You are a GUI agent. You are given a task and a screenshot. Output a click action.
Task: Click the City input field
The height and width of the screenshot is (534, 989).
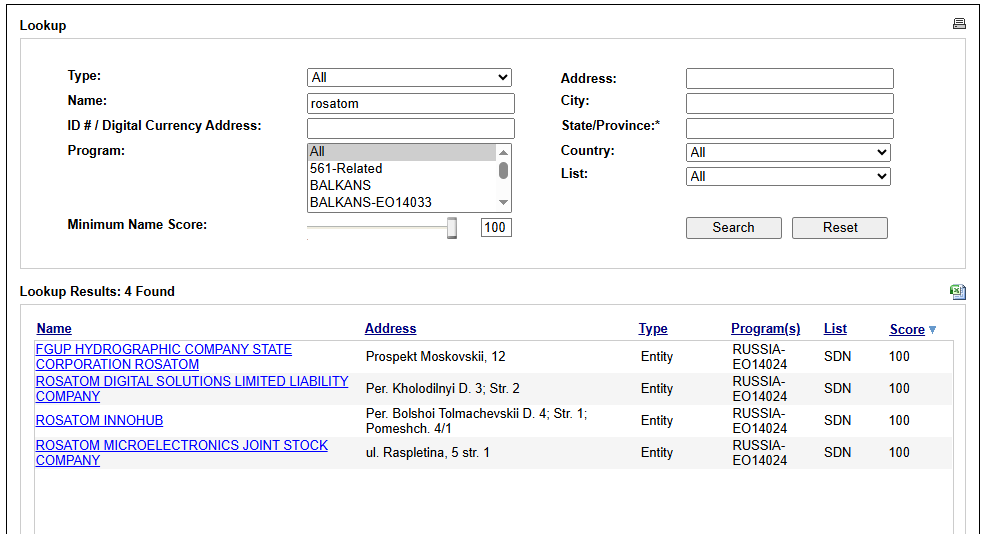click(790, 103)
